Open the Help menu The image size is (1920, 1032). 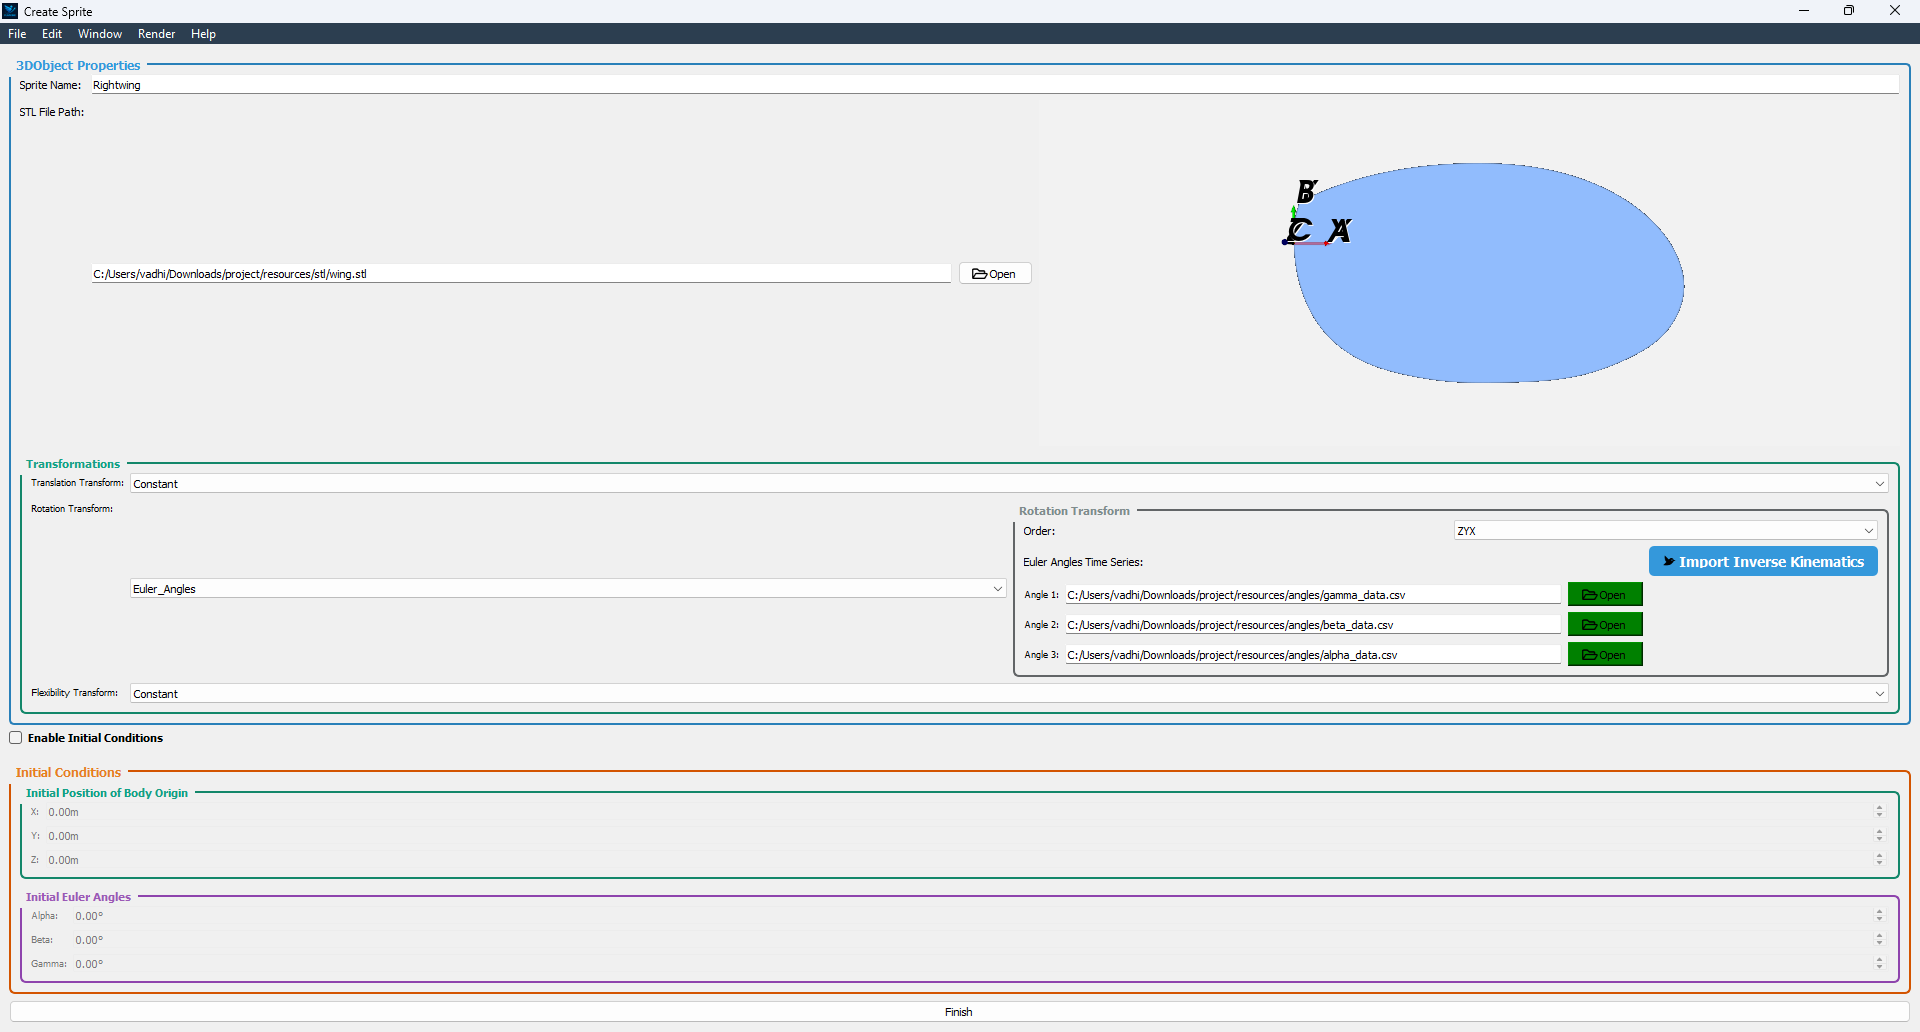click(x=203, y=34)
